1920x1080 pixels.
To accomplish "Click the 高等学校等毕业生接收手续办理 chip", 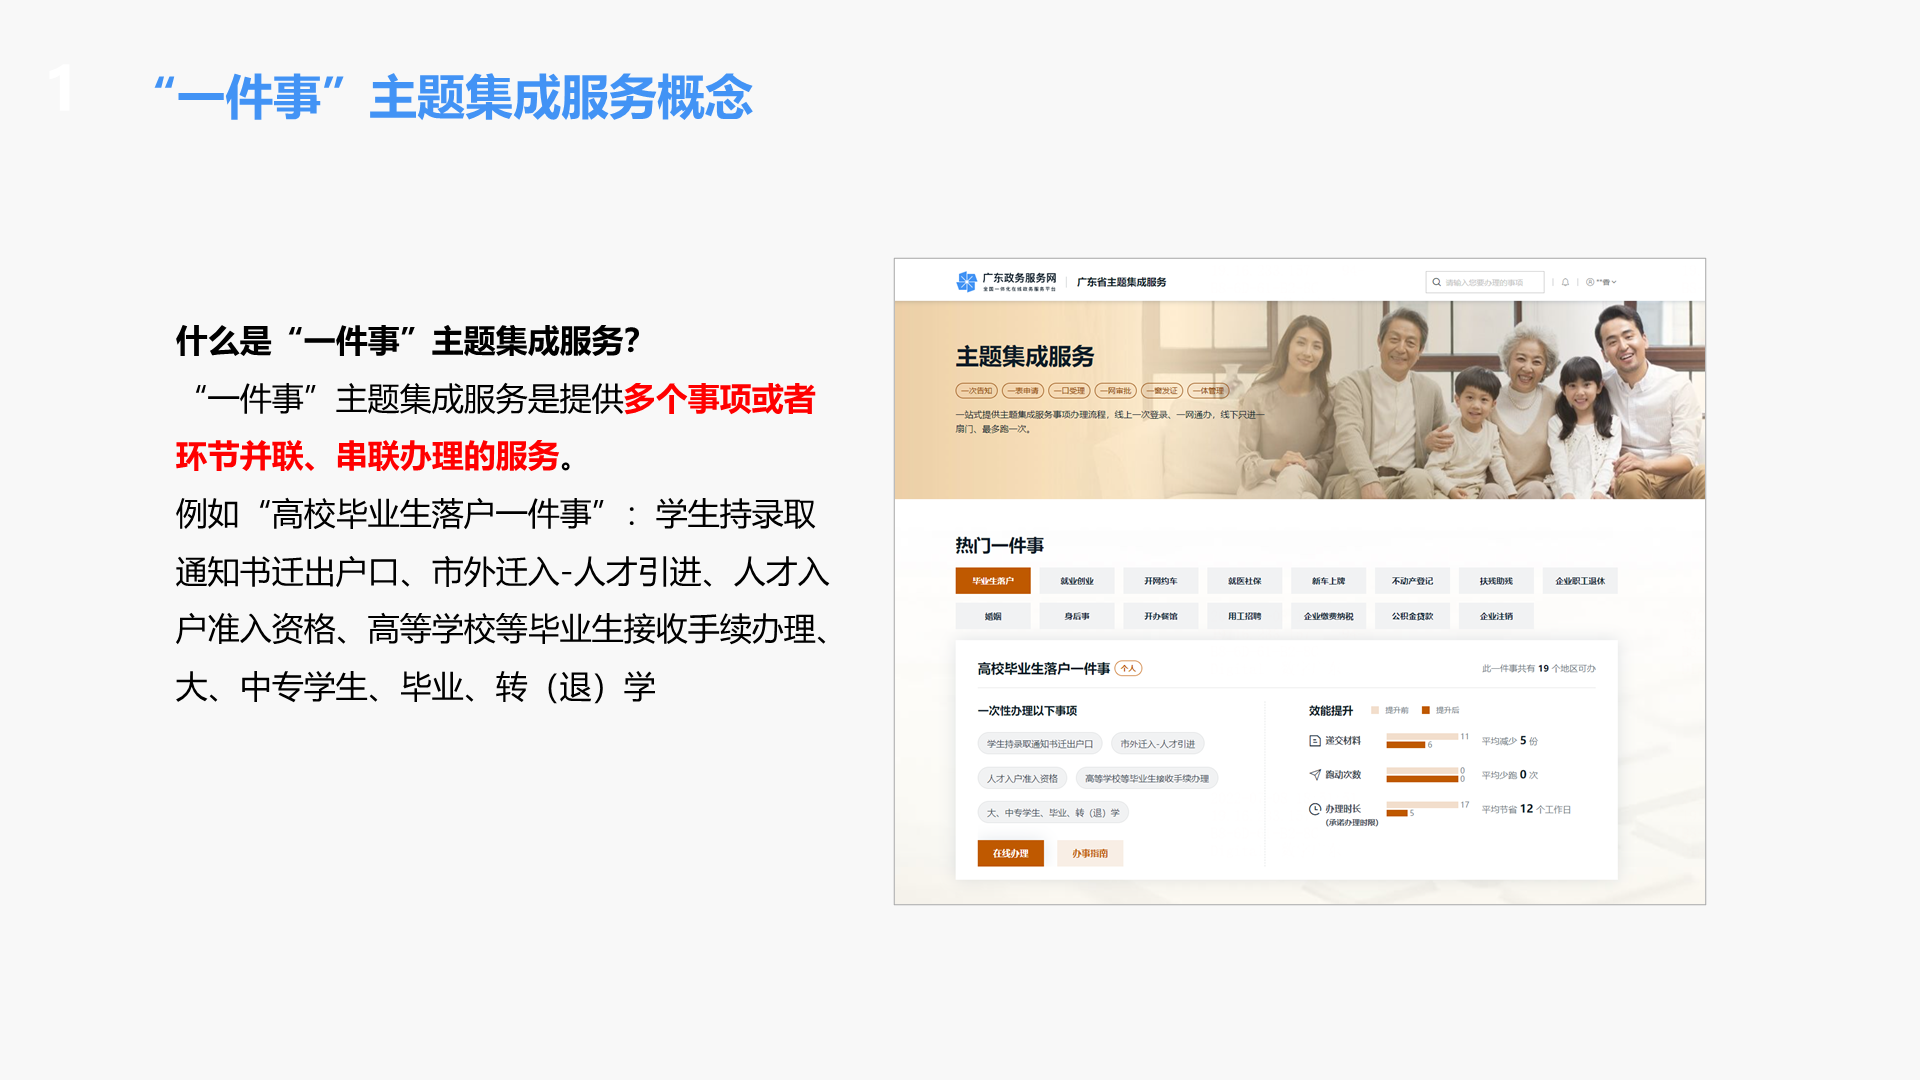I will (1147, 778).
